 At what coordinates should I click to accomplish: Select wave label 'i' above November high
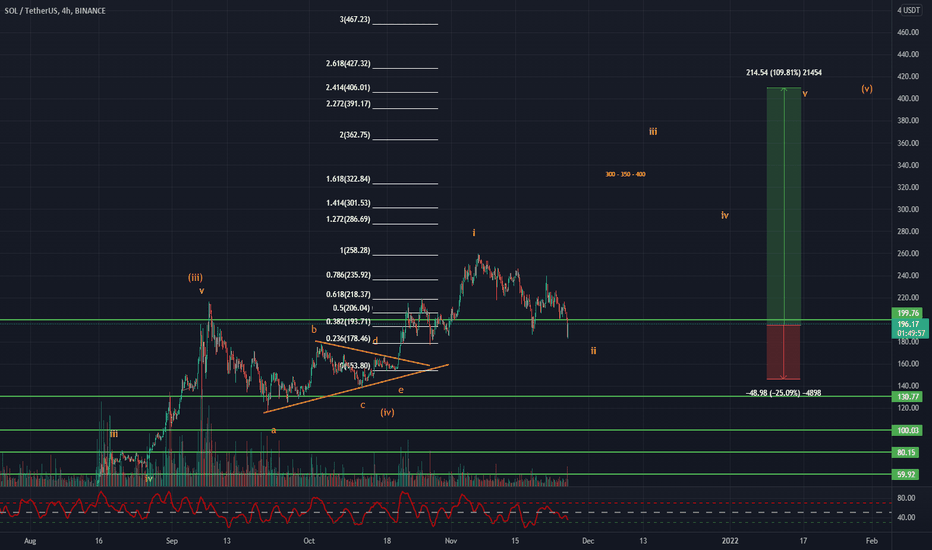474,232
